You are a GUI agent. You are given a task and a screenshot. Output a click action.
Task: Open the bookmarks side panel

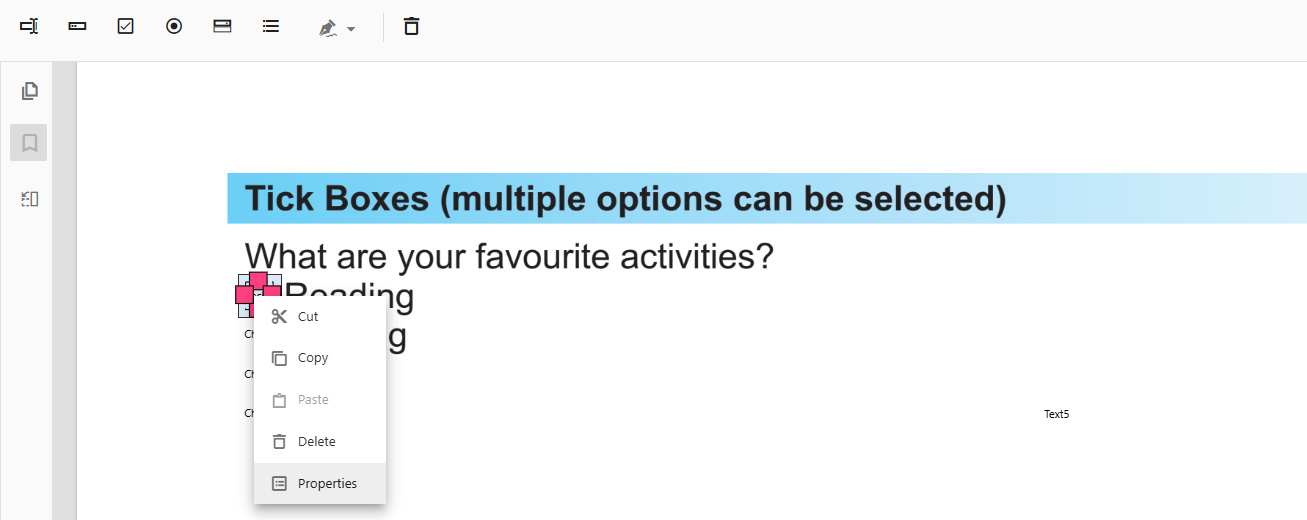pyautogui.click(x=29, y=143)
